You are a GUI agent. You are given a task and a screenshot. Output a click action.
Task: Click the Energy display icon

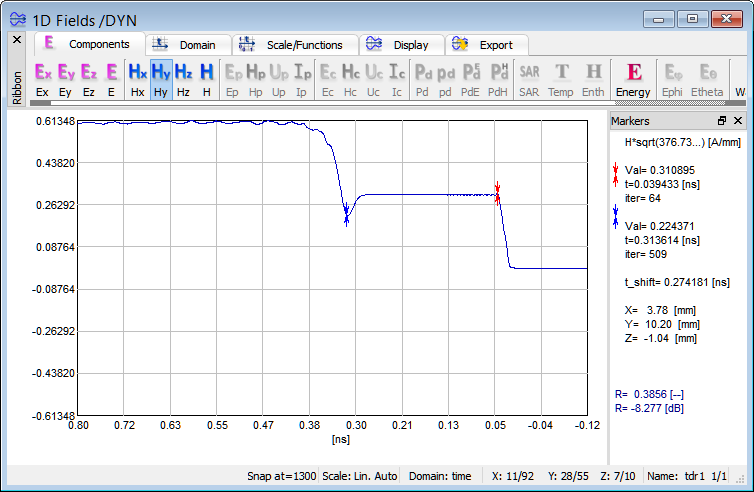pos(633,79)
